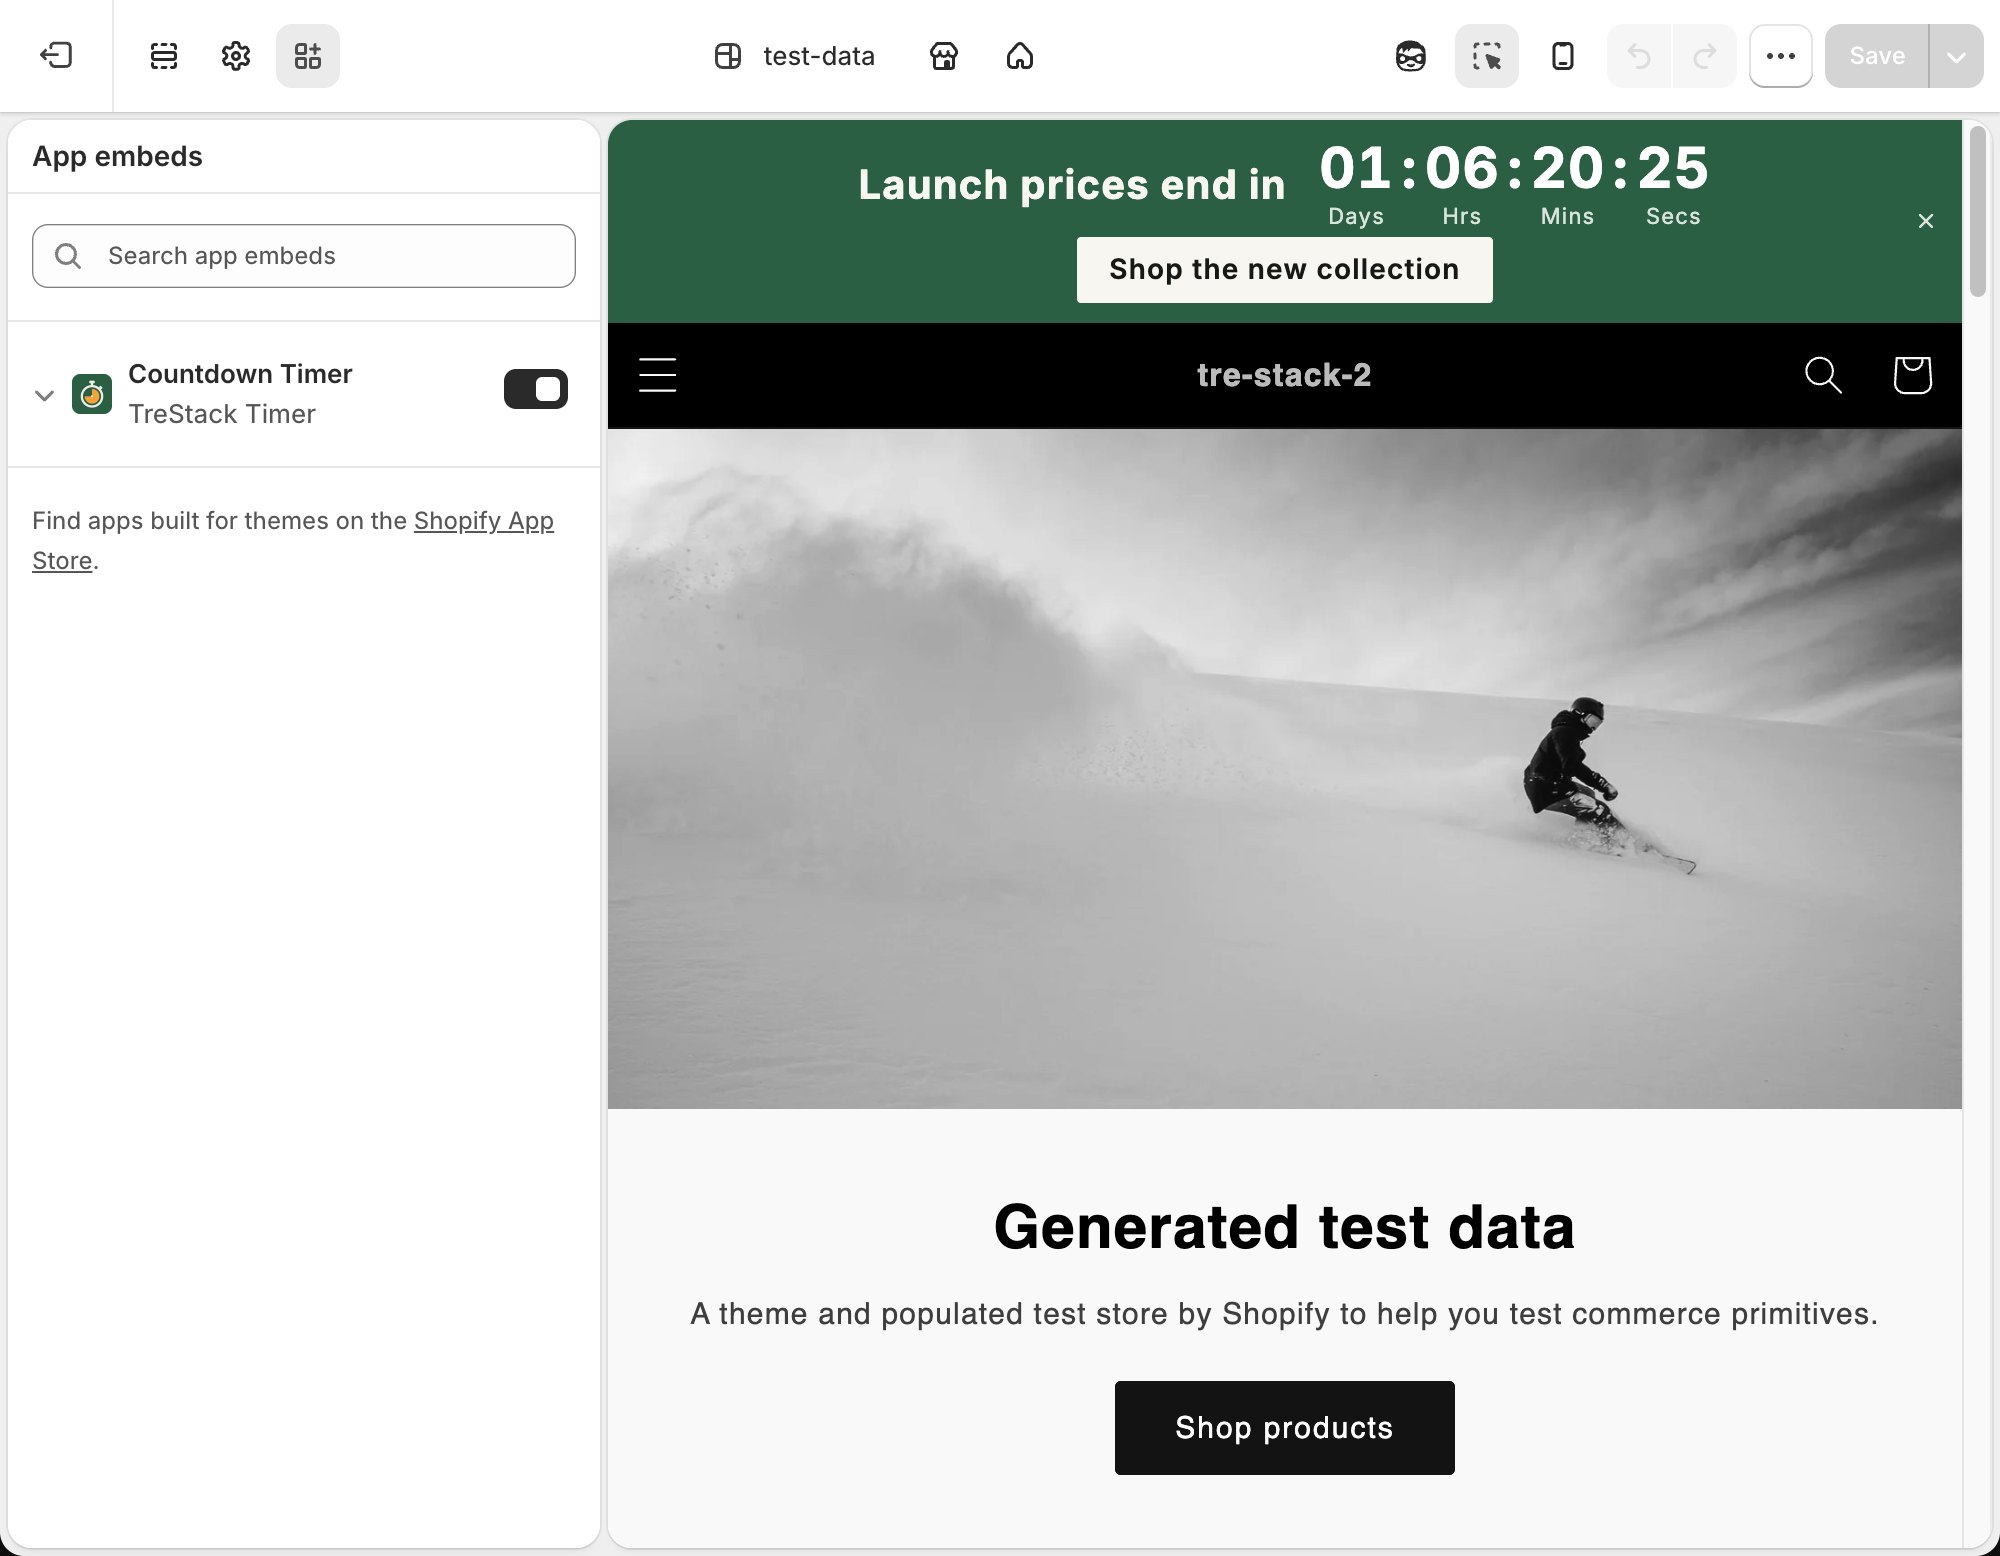Click the Generated test data heading
The image size is (2000, 1556).
click(1285, 1227)
